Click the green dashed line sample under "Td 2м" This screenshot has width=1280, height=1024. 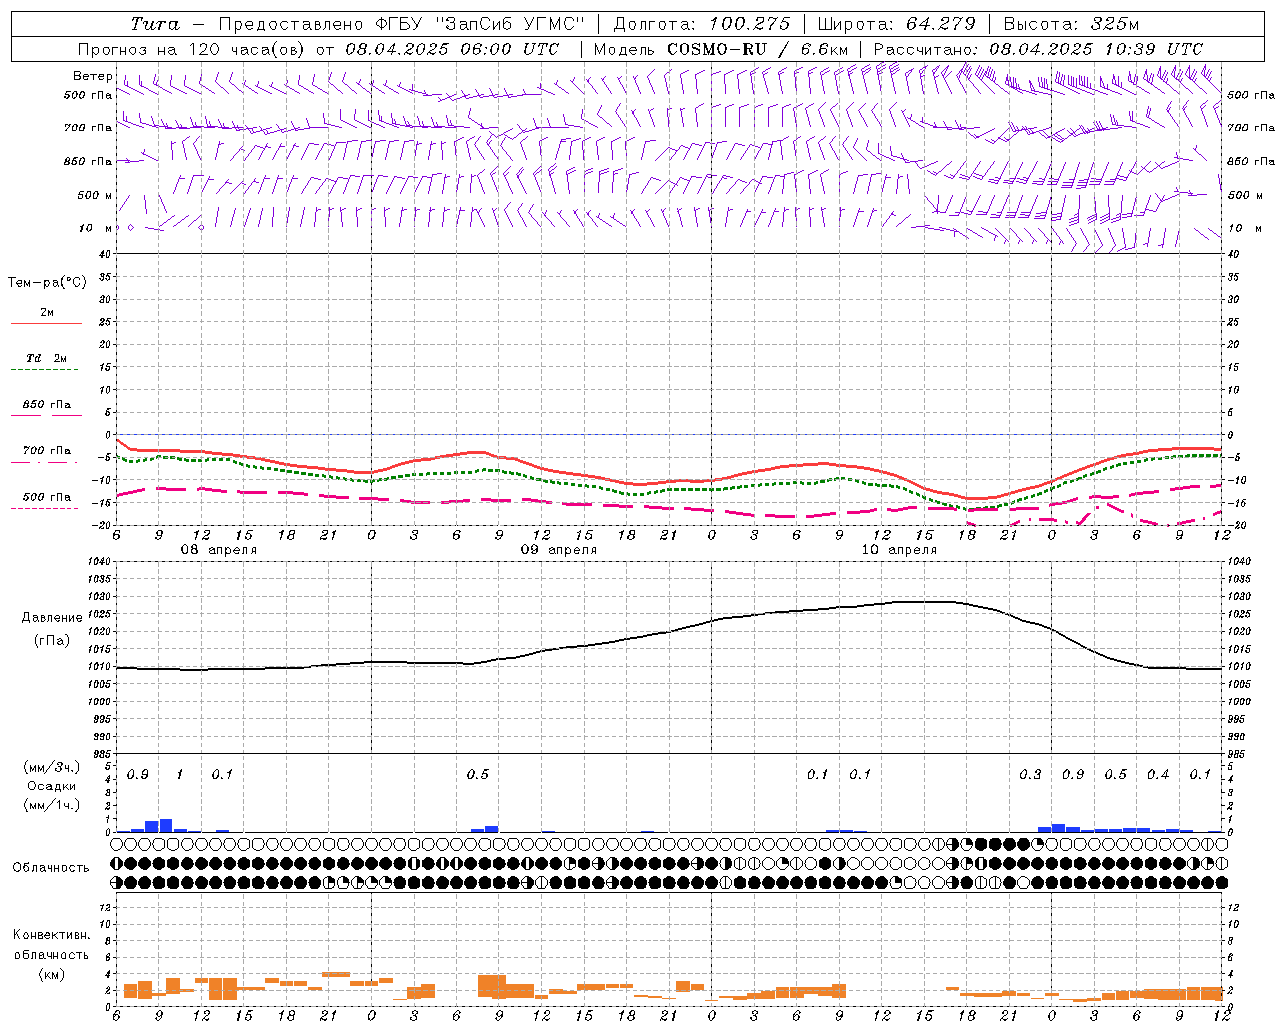pyautogui.click(x=44, y=369)
